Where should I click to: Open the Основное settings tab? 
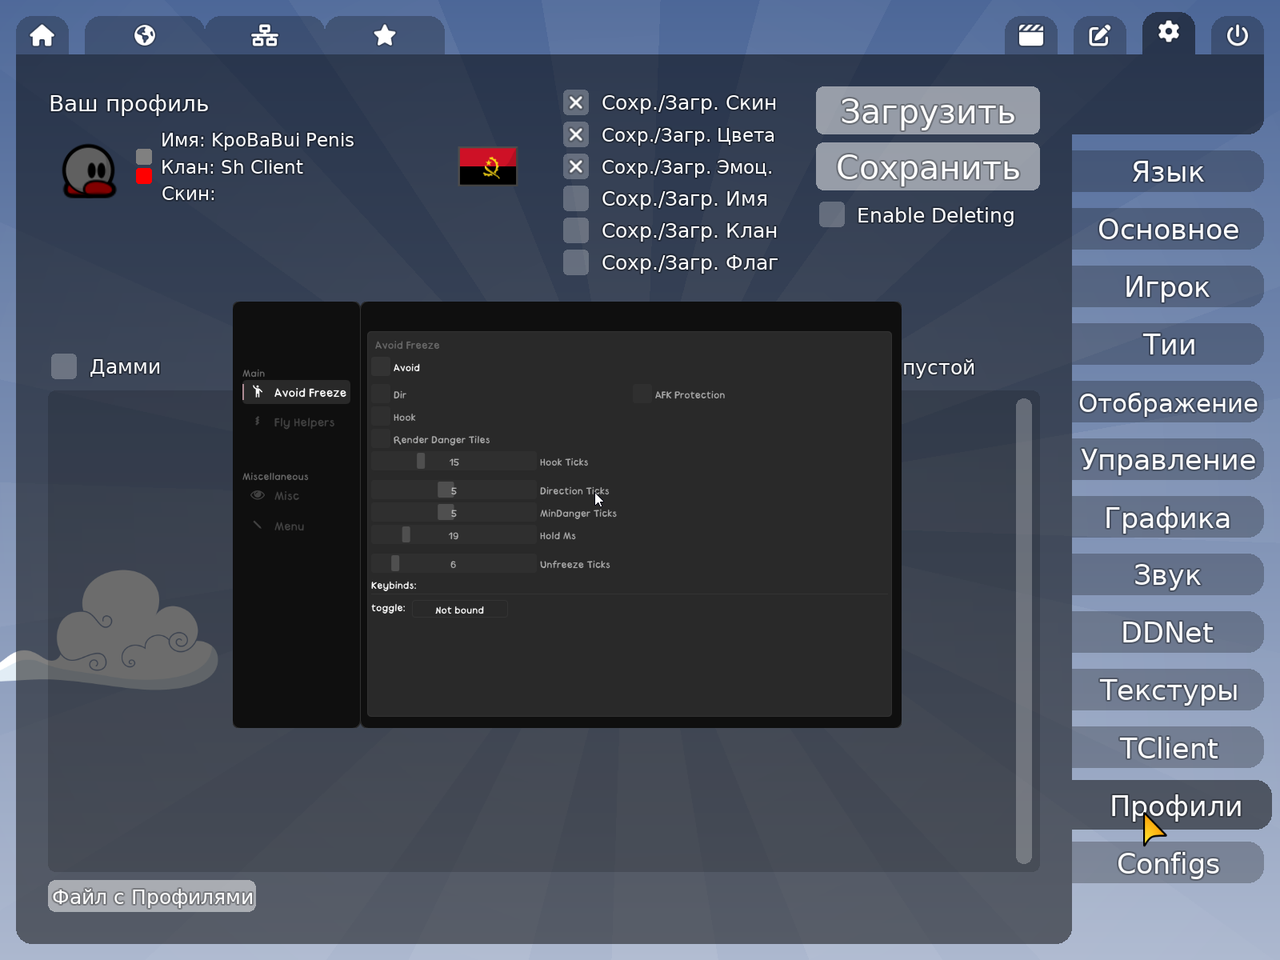pos(1168,229)
